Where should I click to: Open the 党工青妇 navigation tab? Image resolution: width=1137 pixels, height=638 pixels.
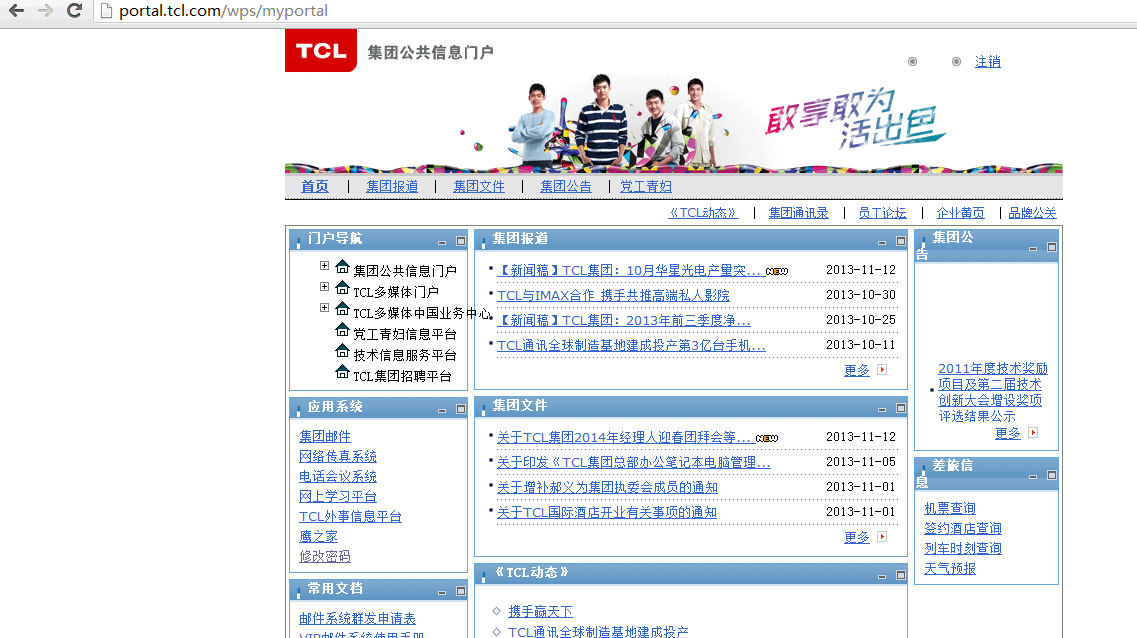(645, 186)
